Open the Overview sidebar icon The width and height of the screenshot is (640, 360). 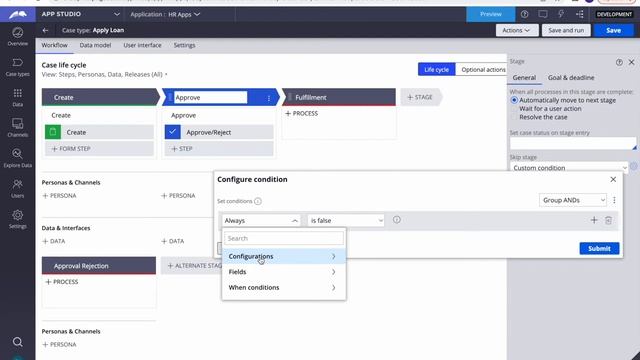(18, 36)
